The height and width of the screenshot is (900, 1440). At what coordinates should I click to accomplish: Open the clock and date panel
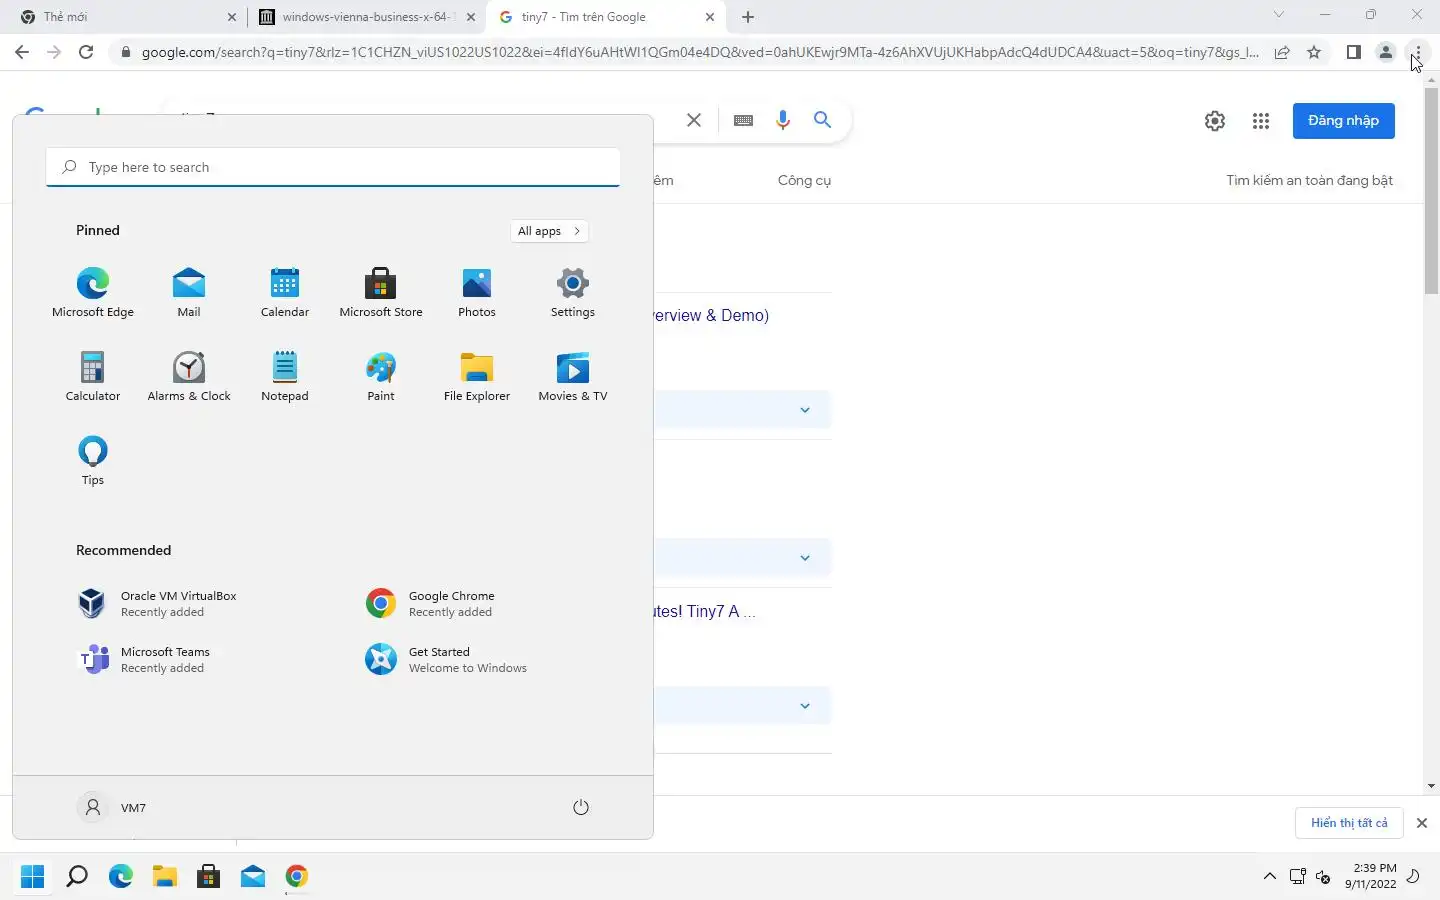[1370, 876]
